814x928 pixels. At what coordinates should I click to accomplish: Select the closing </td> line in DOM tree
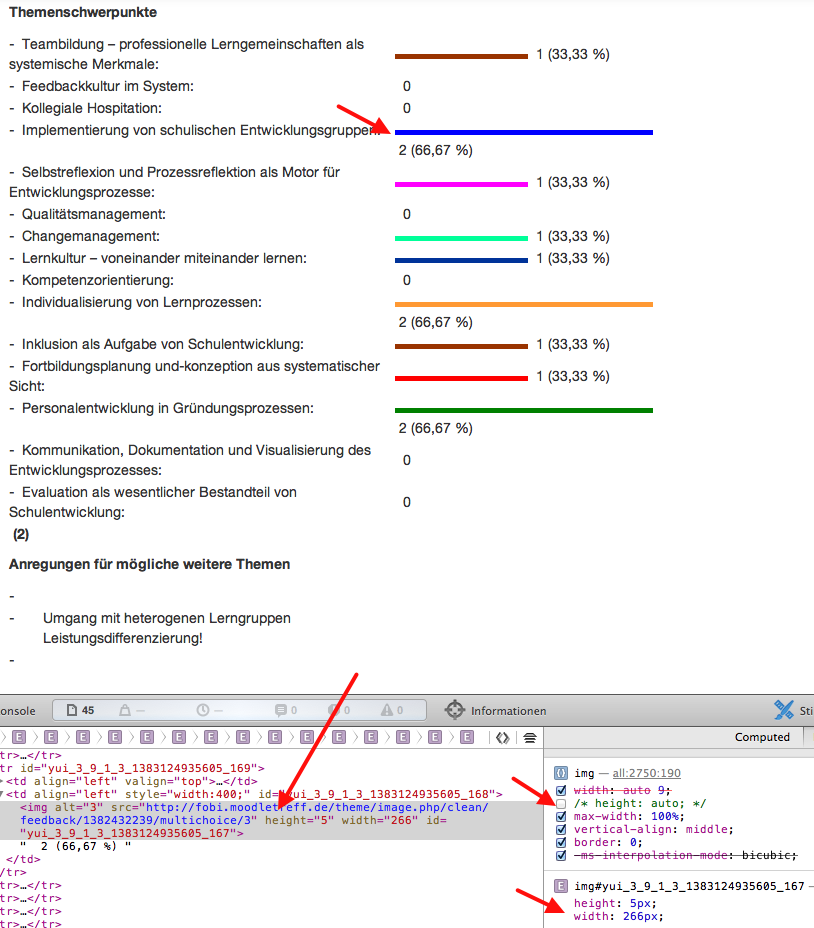click(23, 859)
